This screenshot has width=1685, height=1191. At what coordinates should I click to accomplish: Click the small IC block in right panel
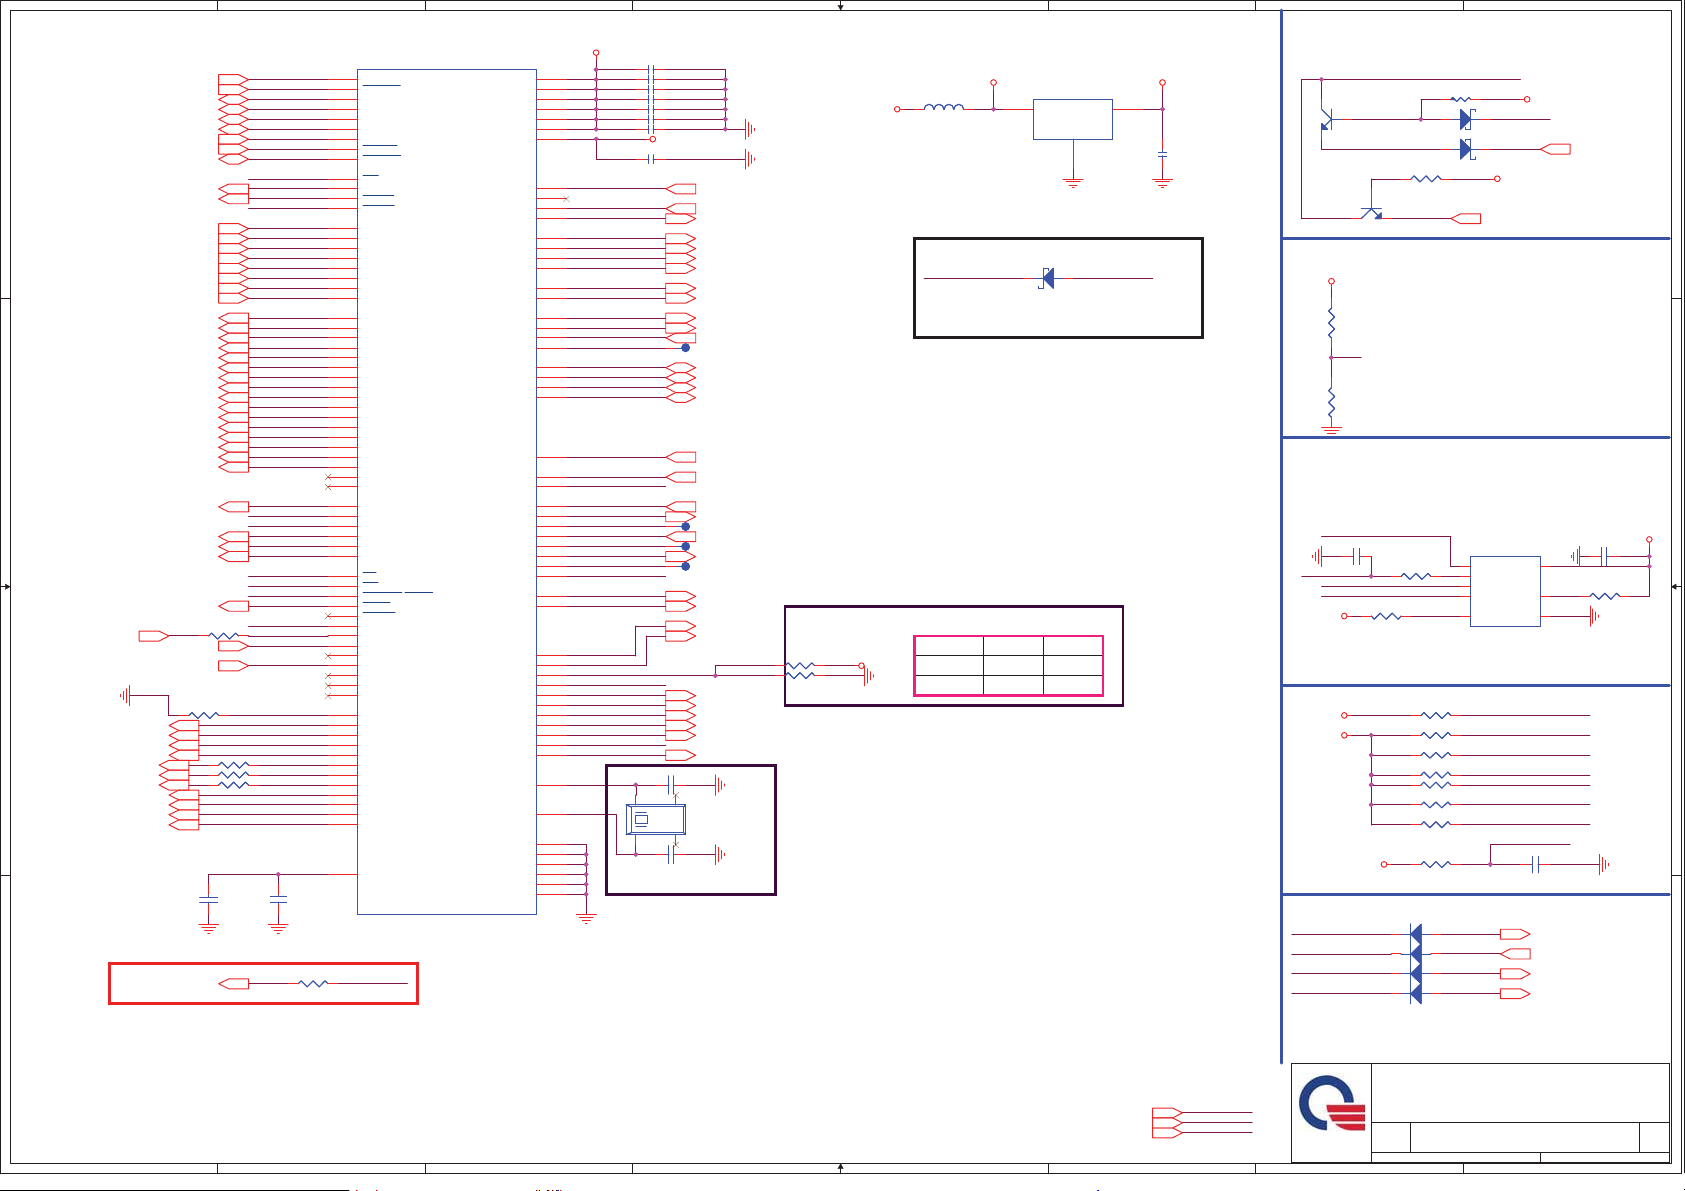(1505, 591)
